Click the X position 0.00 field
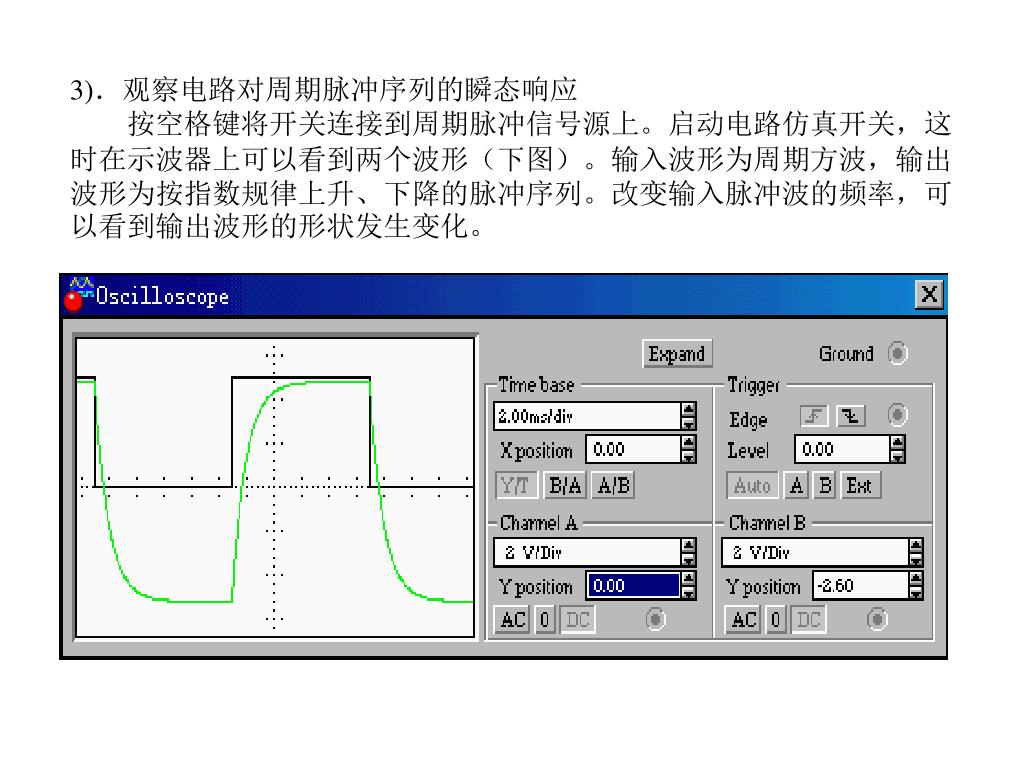 click(x=632, y=449)
